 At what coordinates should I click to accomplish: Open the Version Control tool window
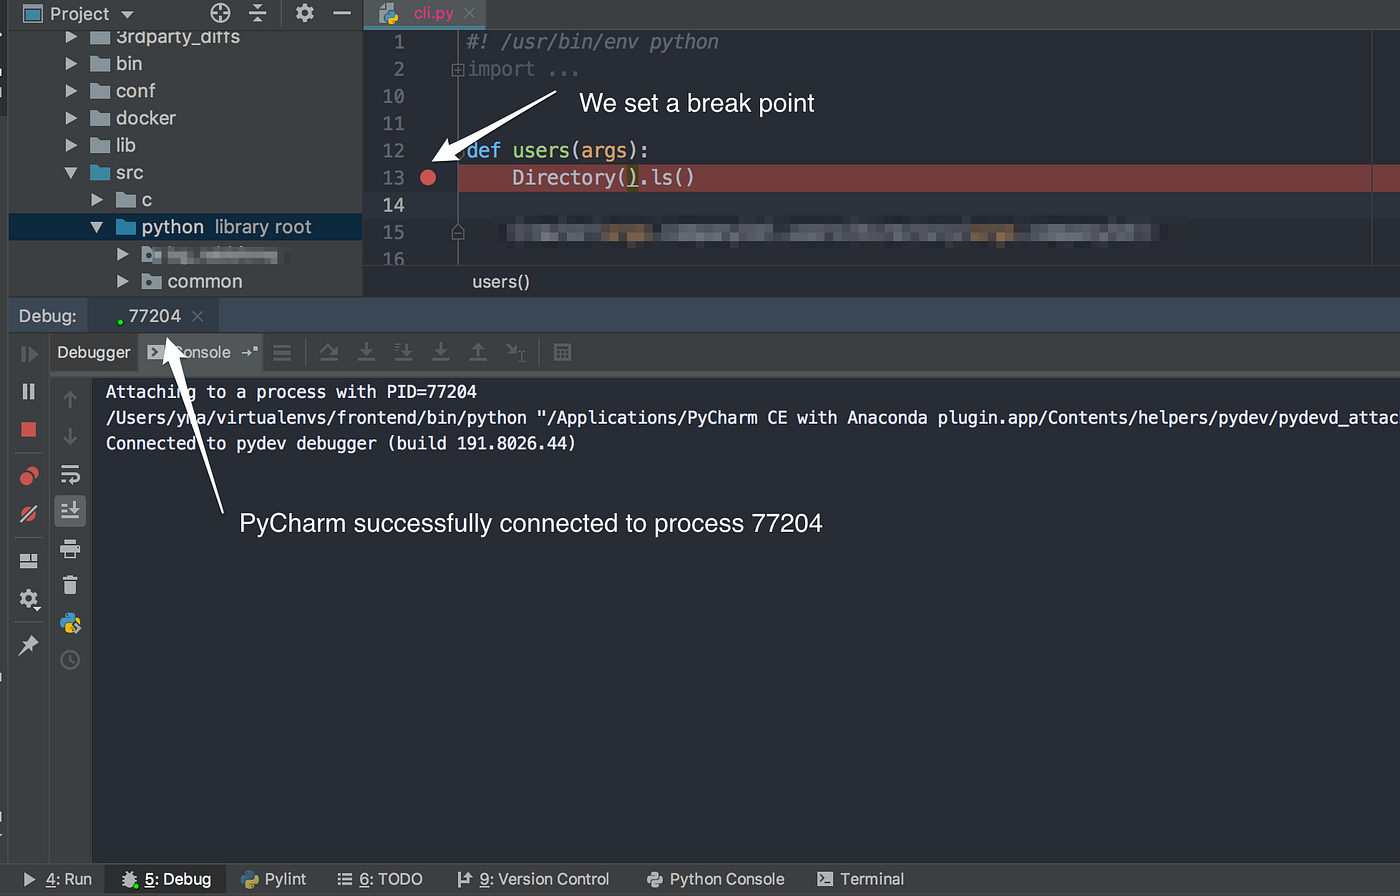click(x=535, y=879)
